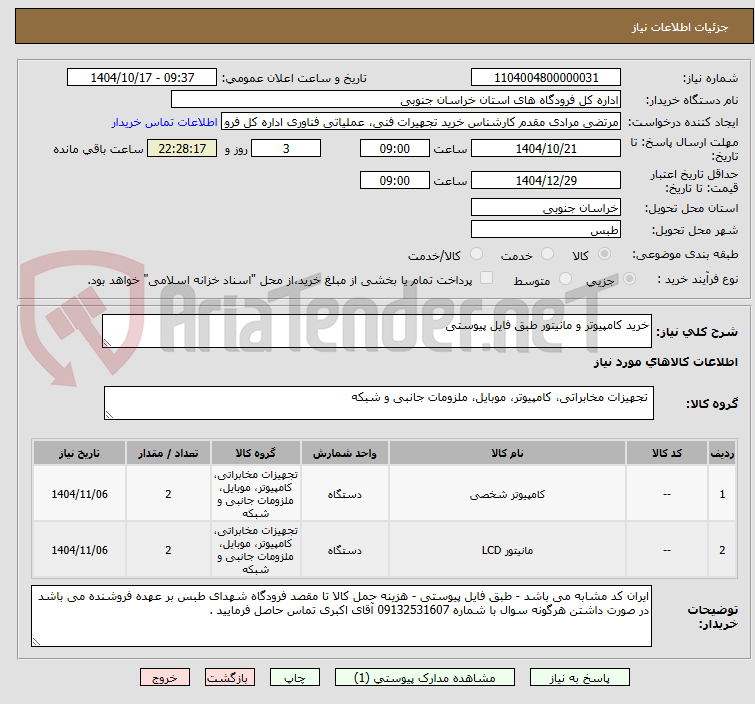755x704 pixels.
Task: Click the 'دستگاه' unit cell in مانیتور LCD row
Action: [345, 550]
